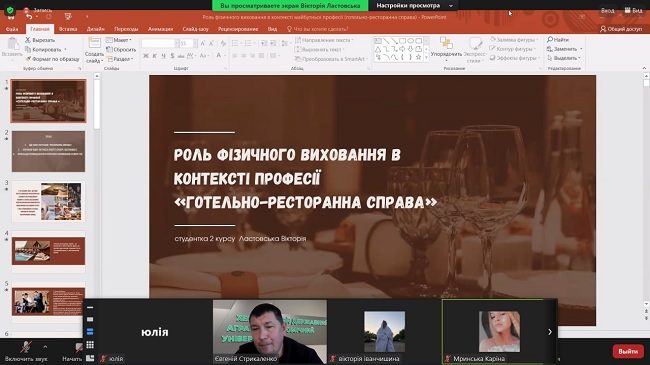Image resolution: width=650 pixels, height=365 pixels.
Task: Click Format Painter (Формат по образцу)
Action: coord(52,59)
